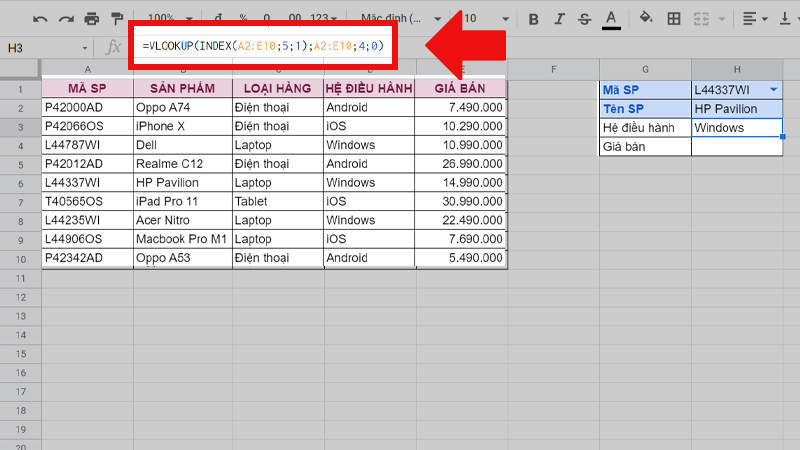Screen dimensions: 800x450
Task: Undo the last action
Action: (x=40, y=19)
